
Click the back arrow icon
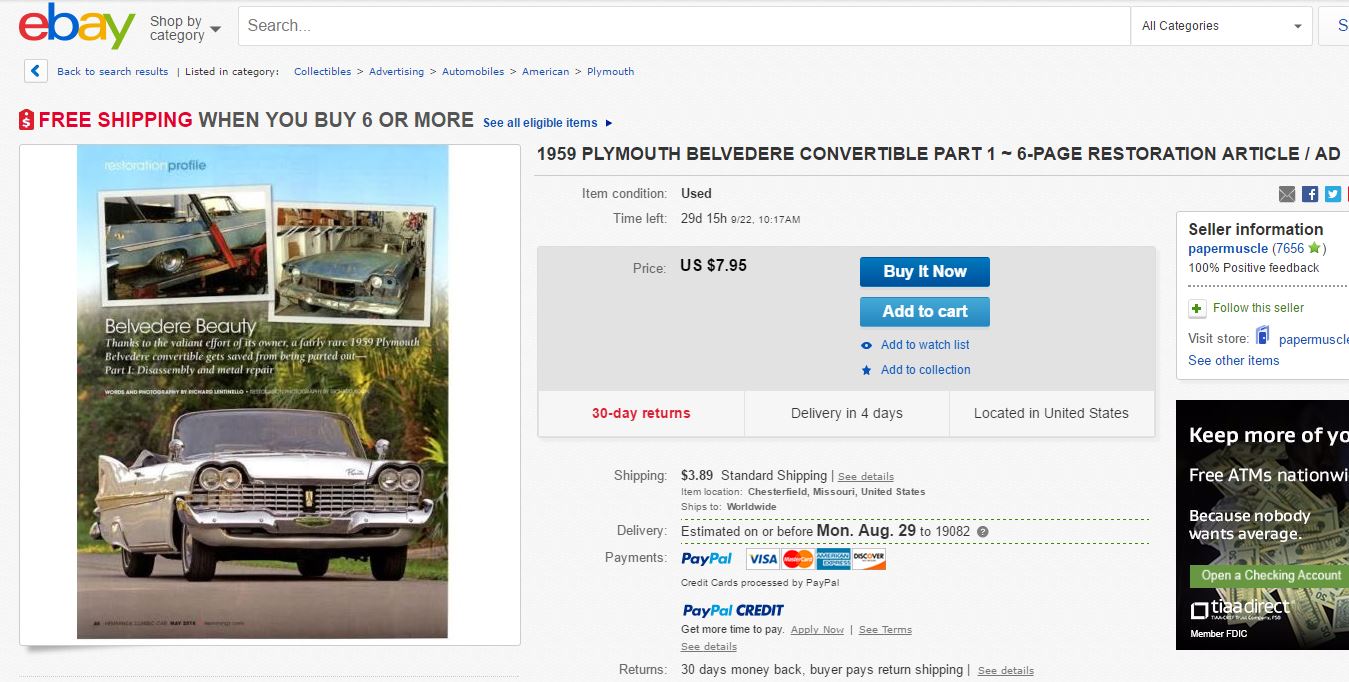[x=36, y=71]
